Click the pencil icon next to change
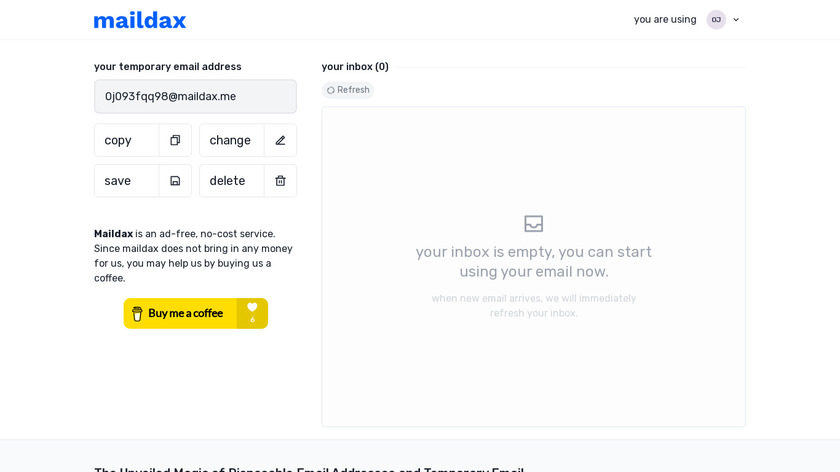Viewport: 840px width, 472px height. [x=280, y=140]
